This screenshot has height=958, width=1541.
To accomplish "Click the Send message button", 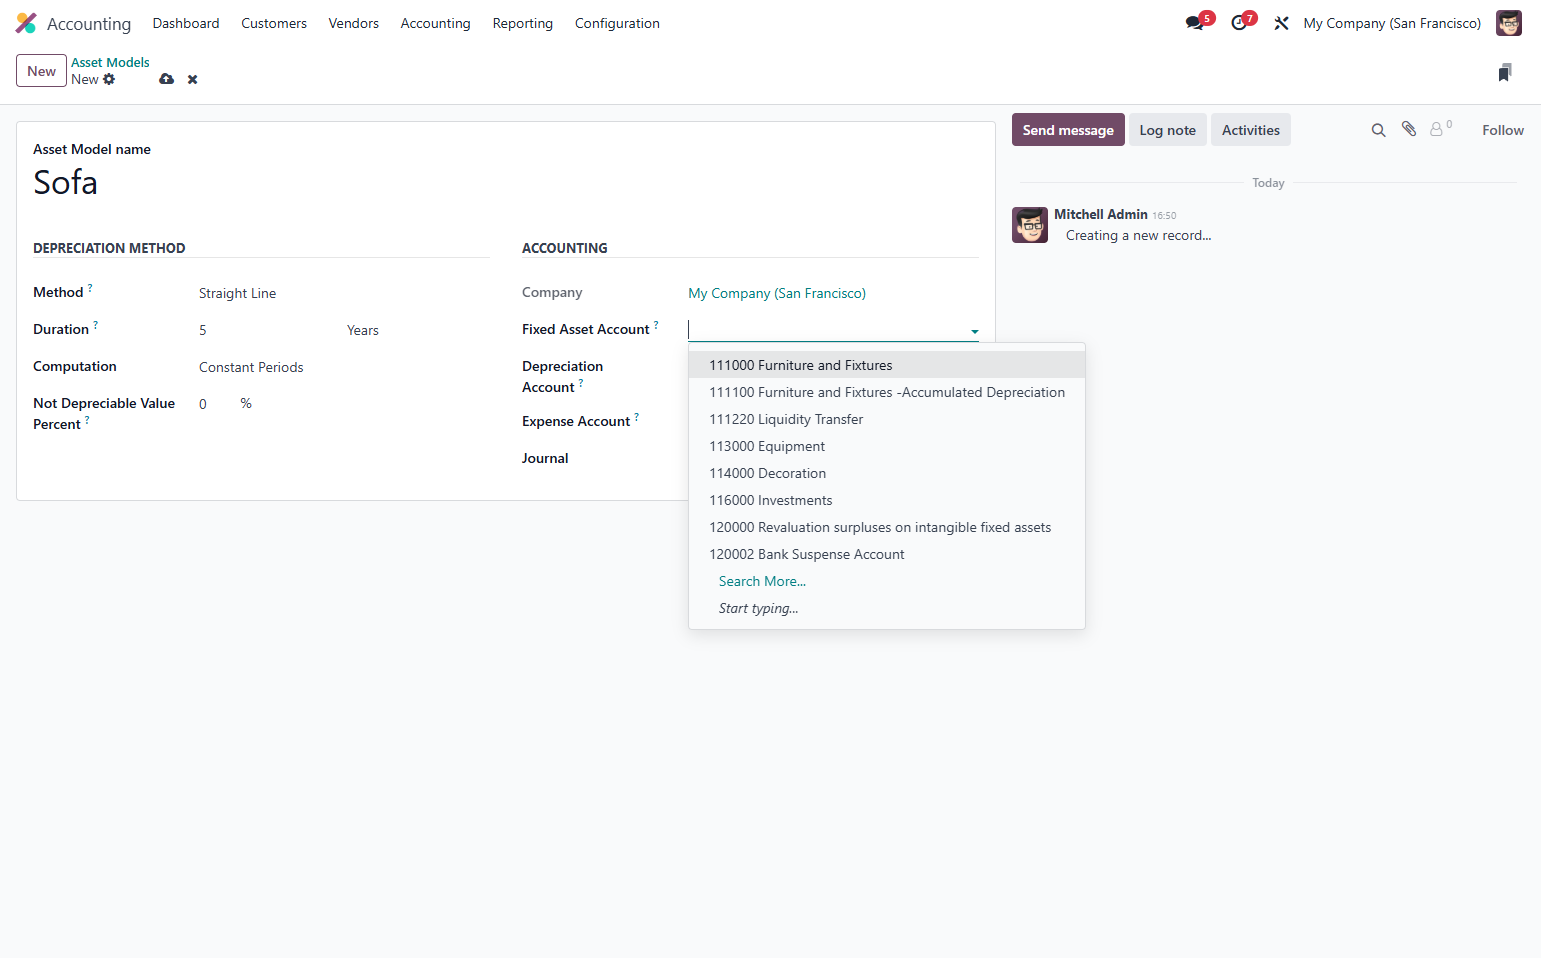I will click(x=1068, y=130).
